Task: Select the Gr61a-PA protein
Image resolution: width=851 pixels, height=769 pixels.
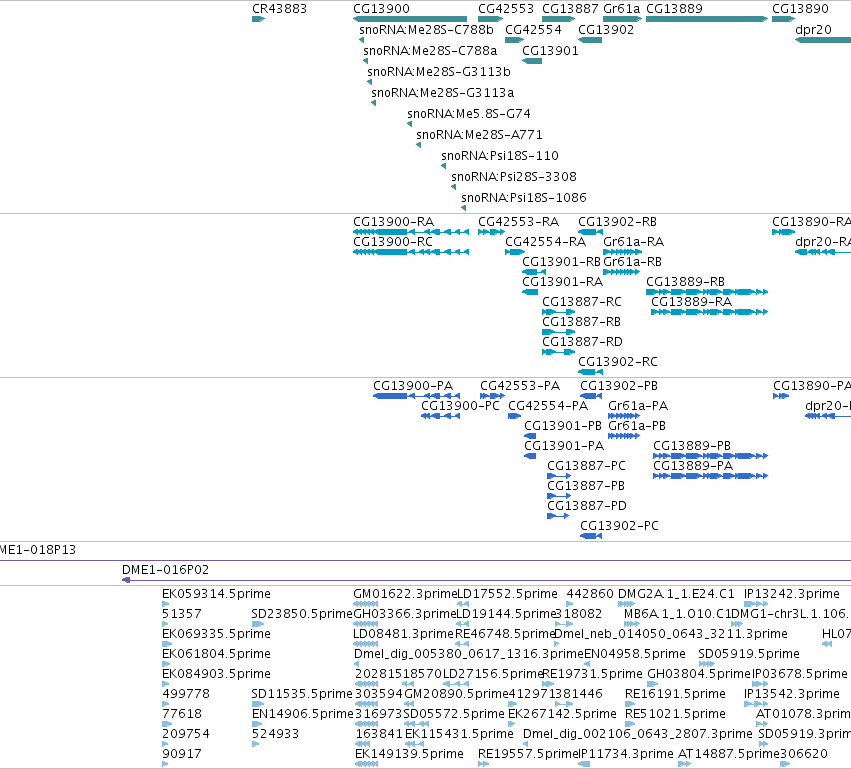Action: point(624,416)
